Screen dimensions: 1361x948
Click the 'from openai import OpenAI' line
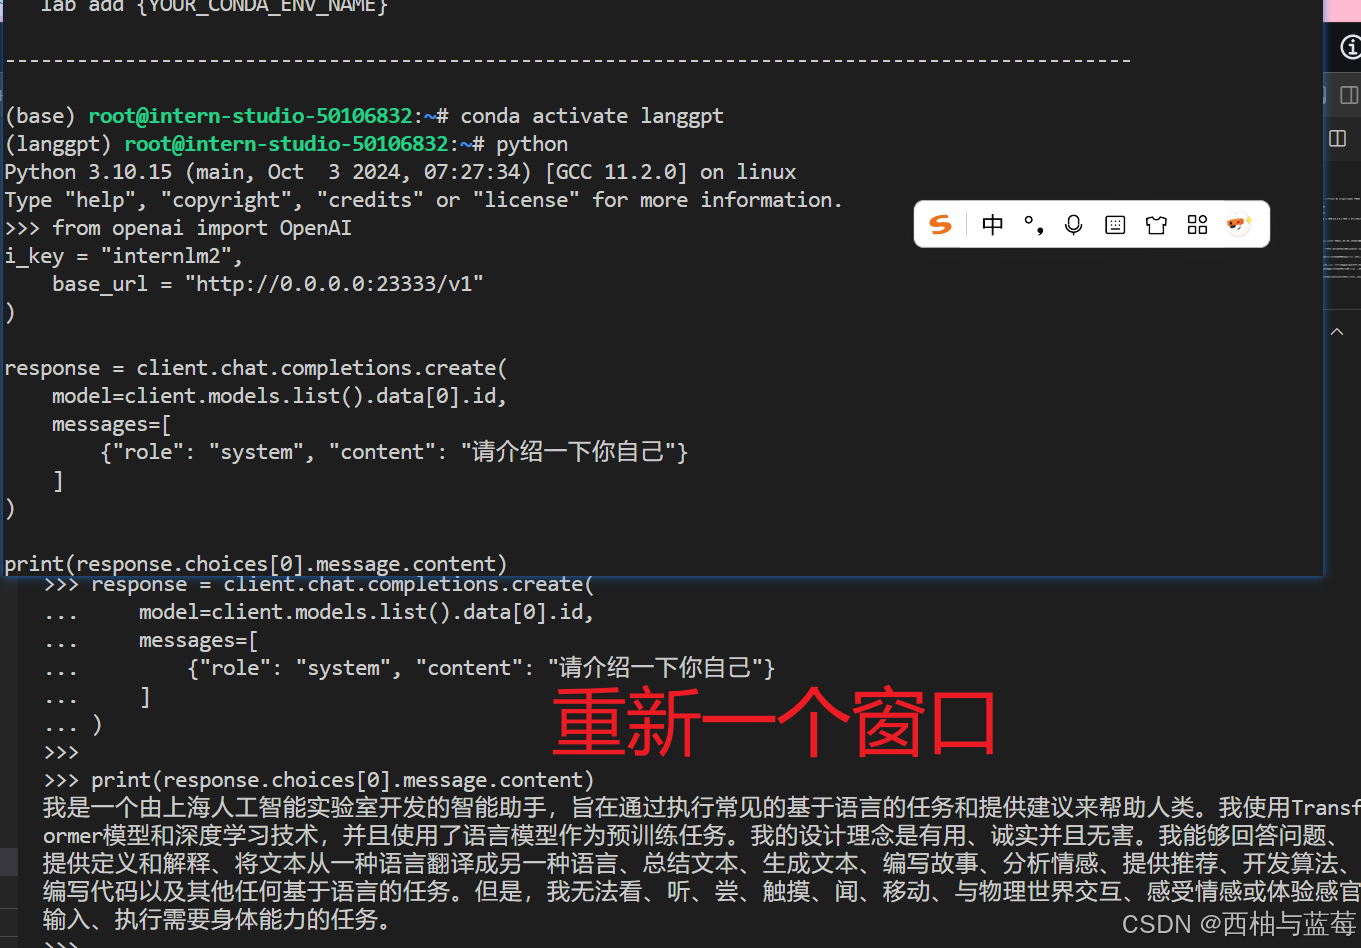point(178,228)
